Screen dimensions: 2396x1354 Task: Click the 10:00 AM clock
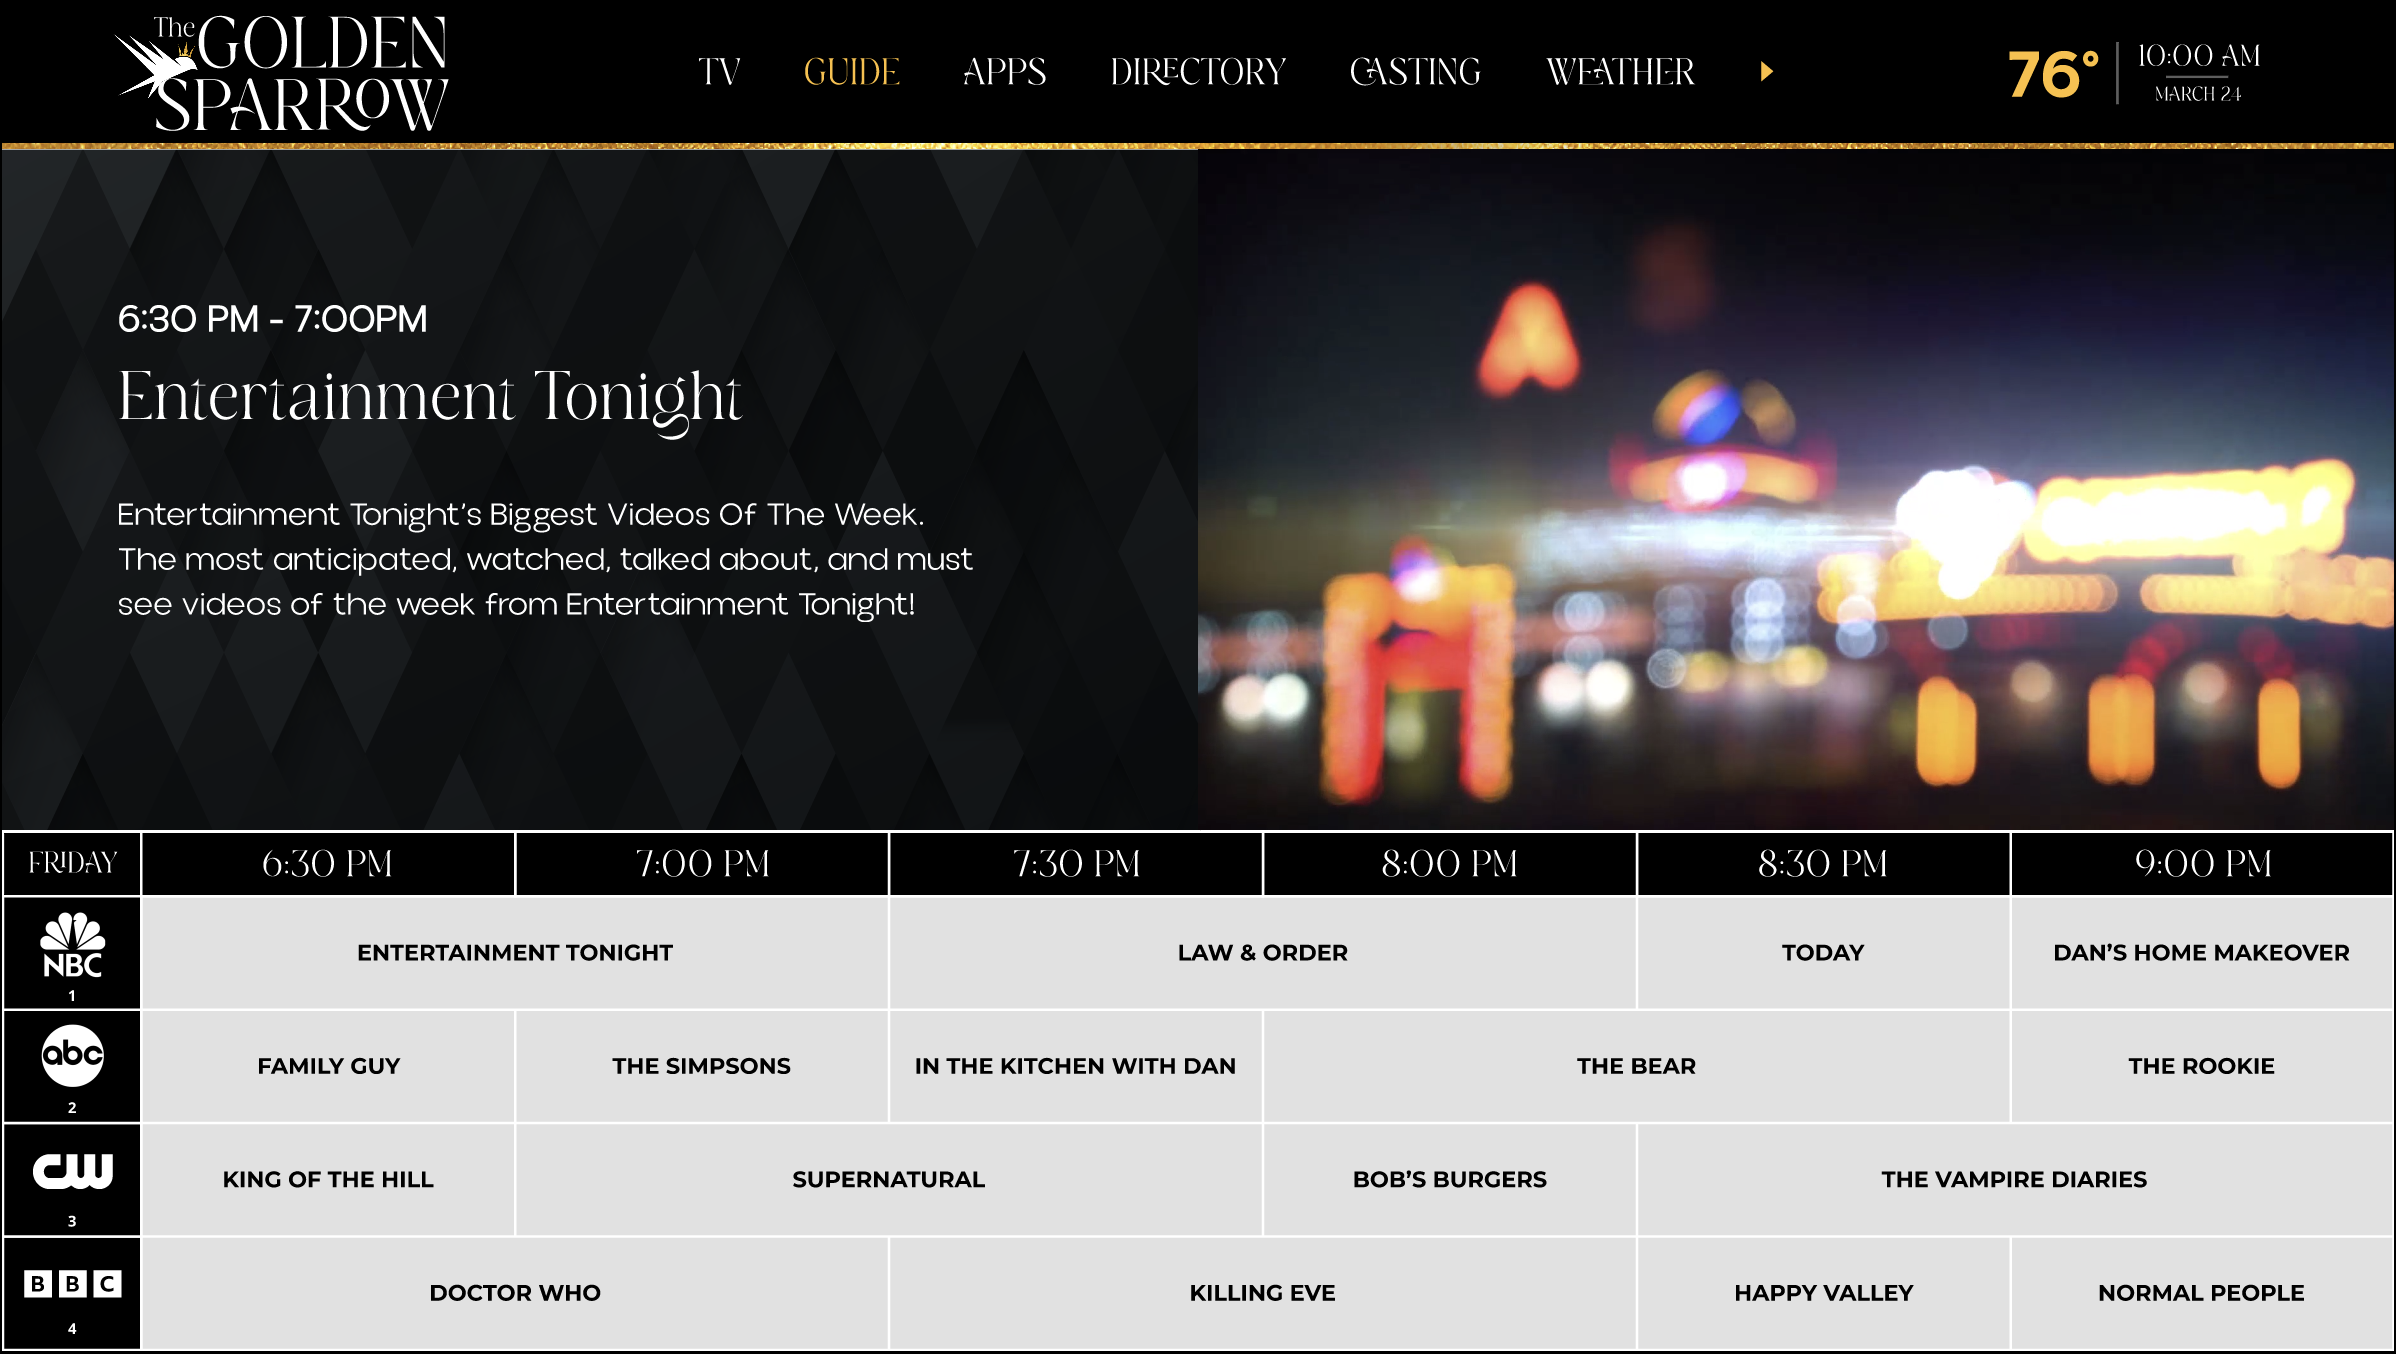(2199, 56)
